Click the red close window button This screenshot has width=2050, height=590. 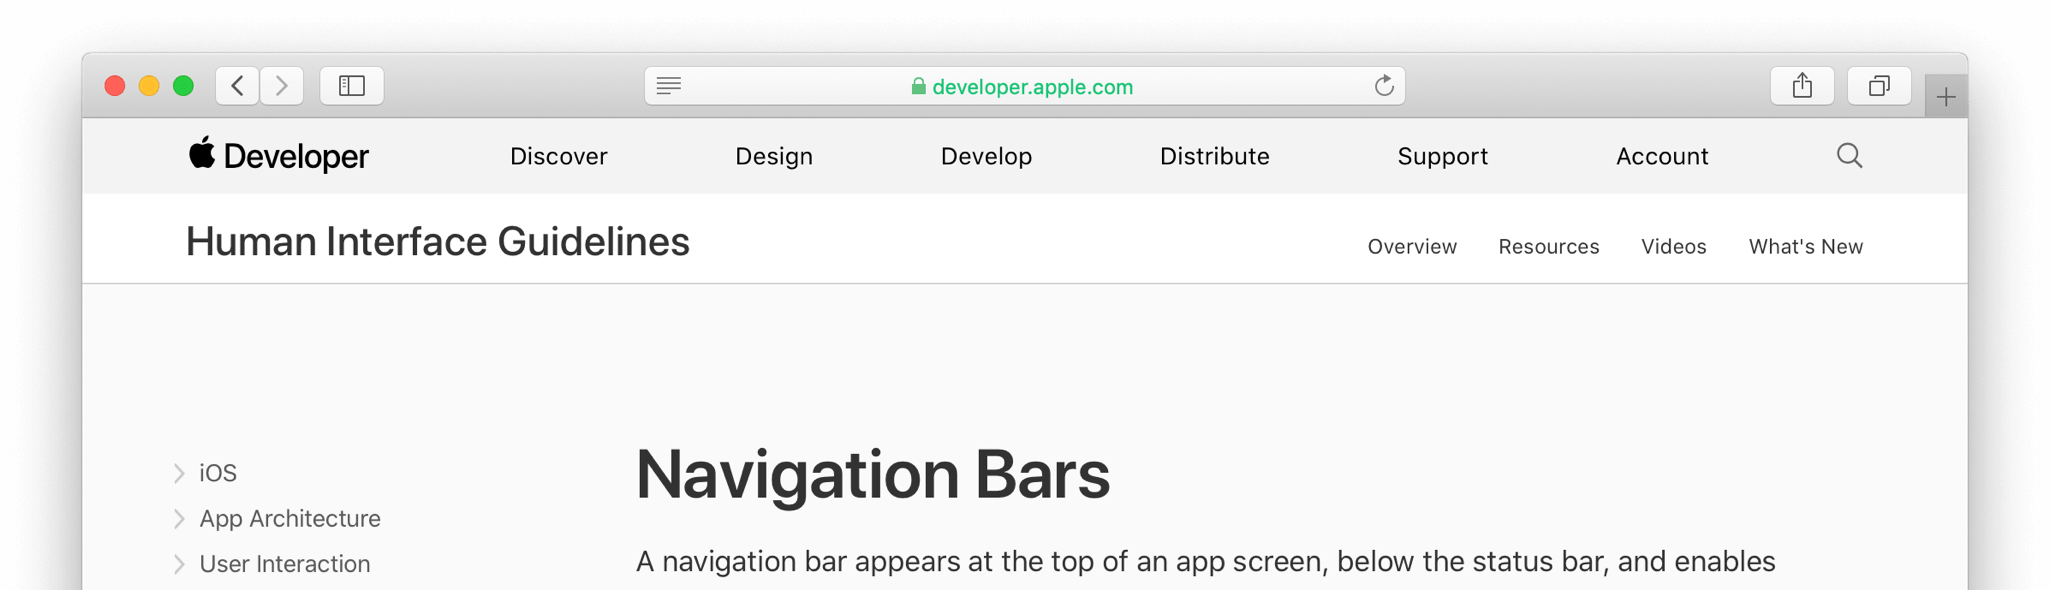115,86
